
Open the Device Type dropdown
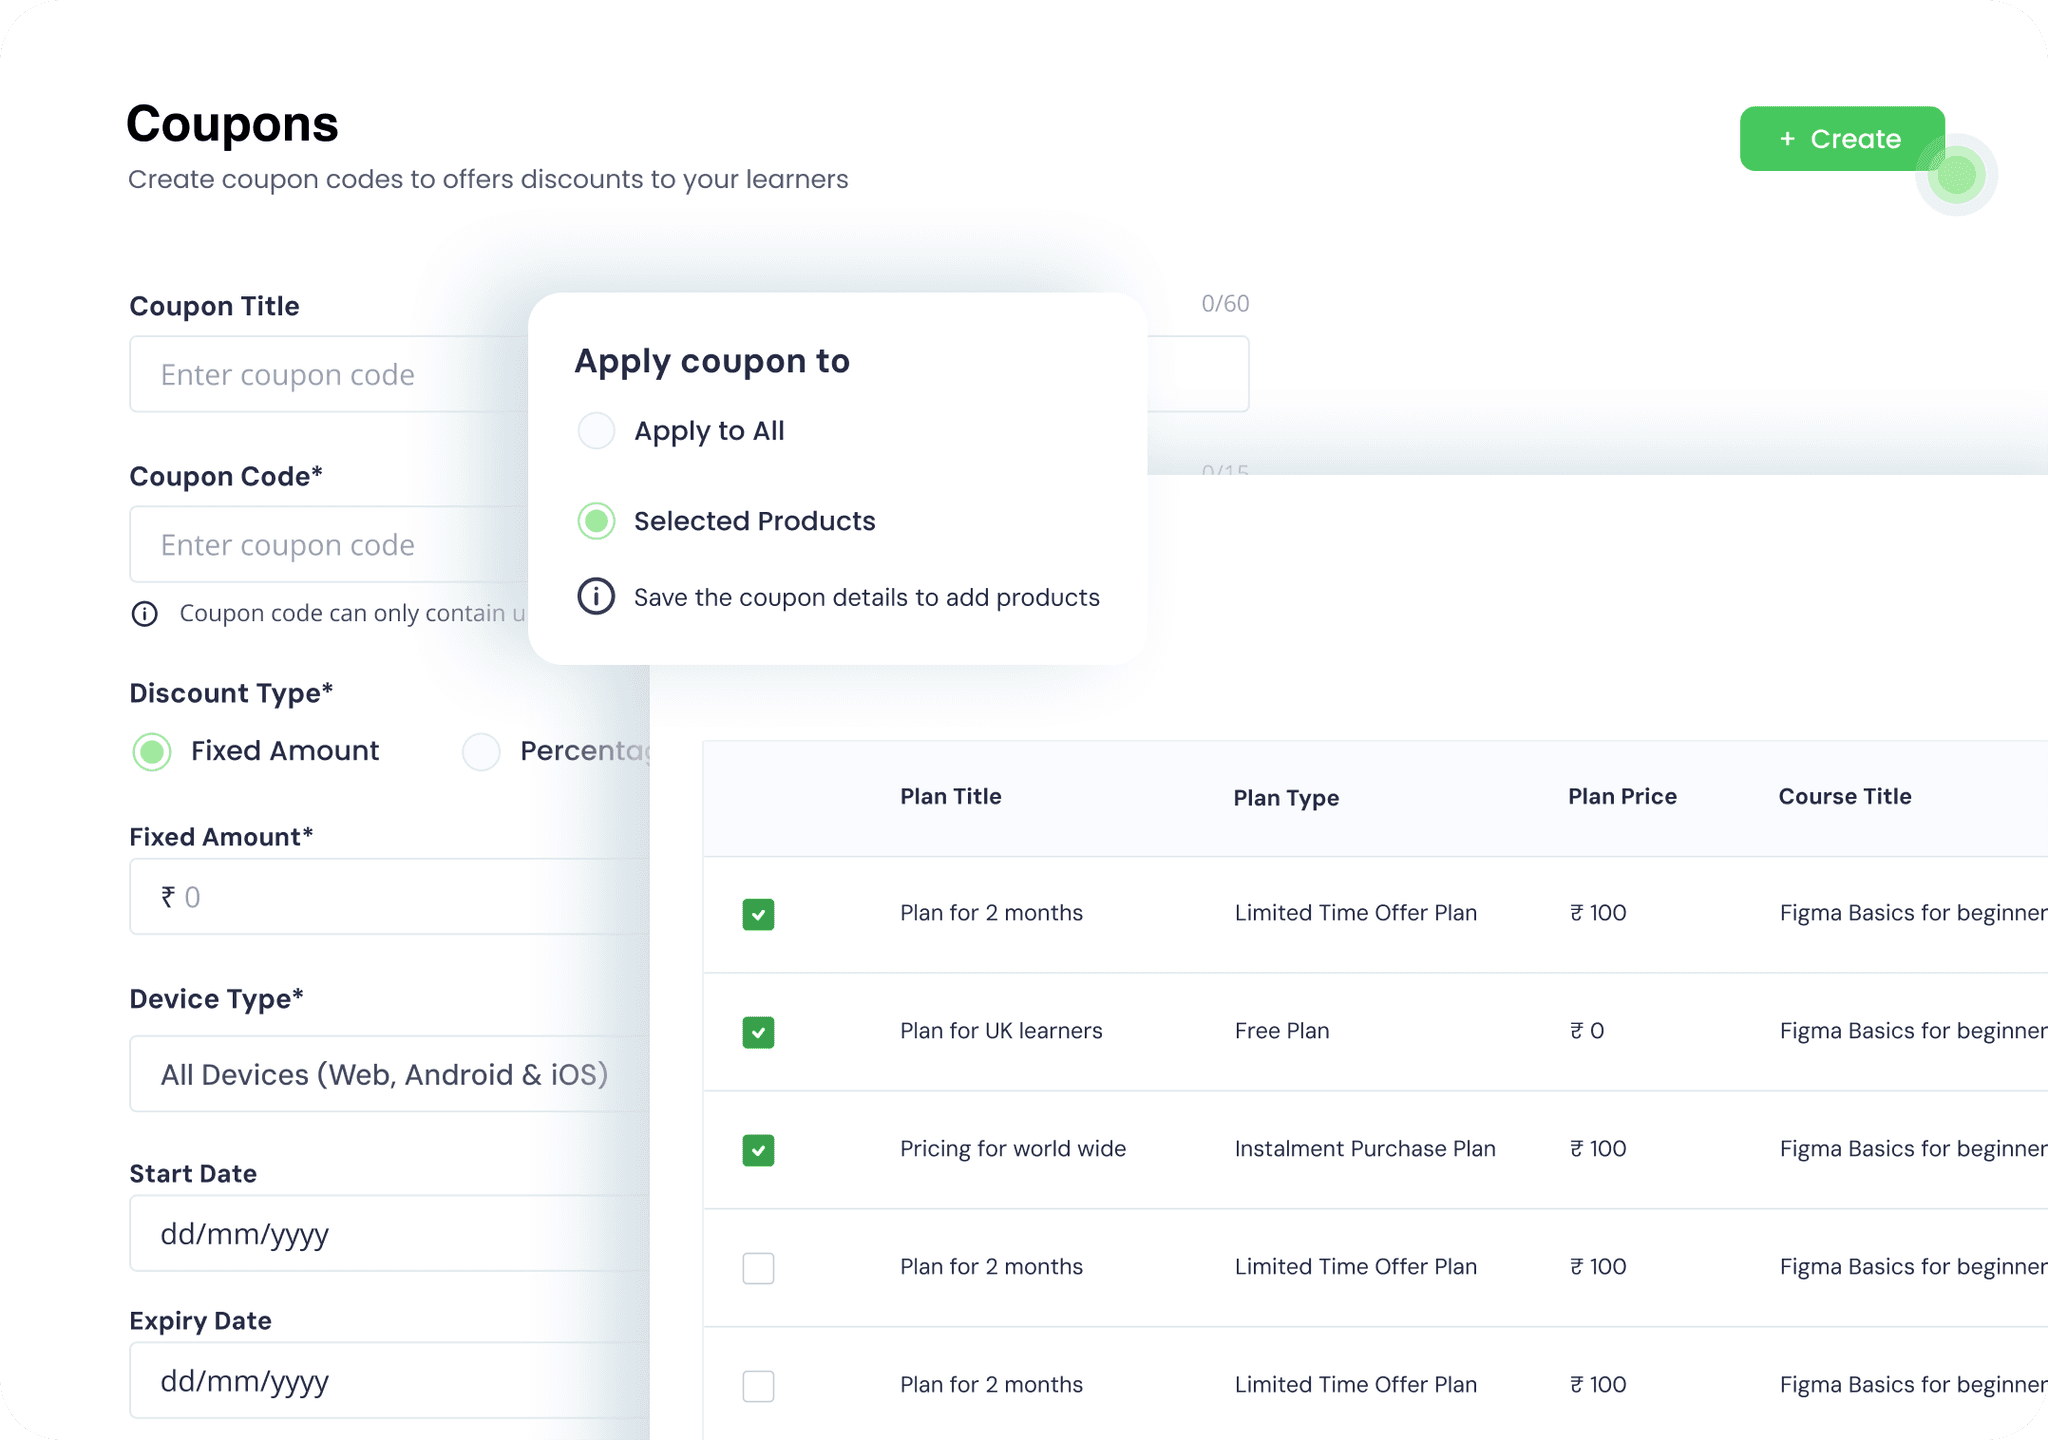click(390, 1074)
